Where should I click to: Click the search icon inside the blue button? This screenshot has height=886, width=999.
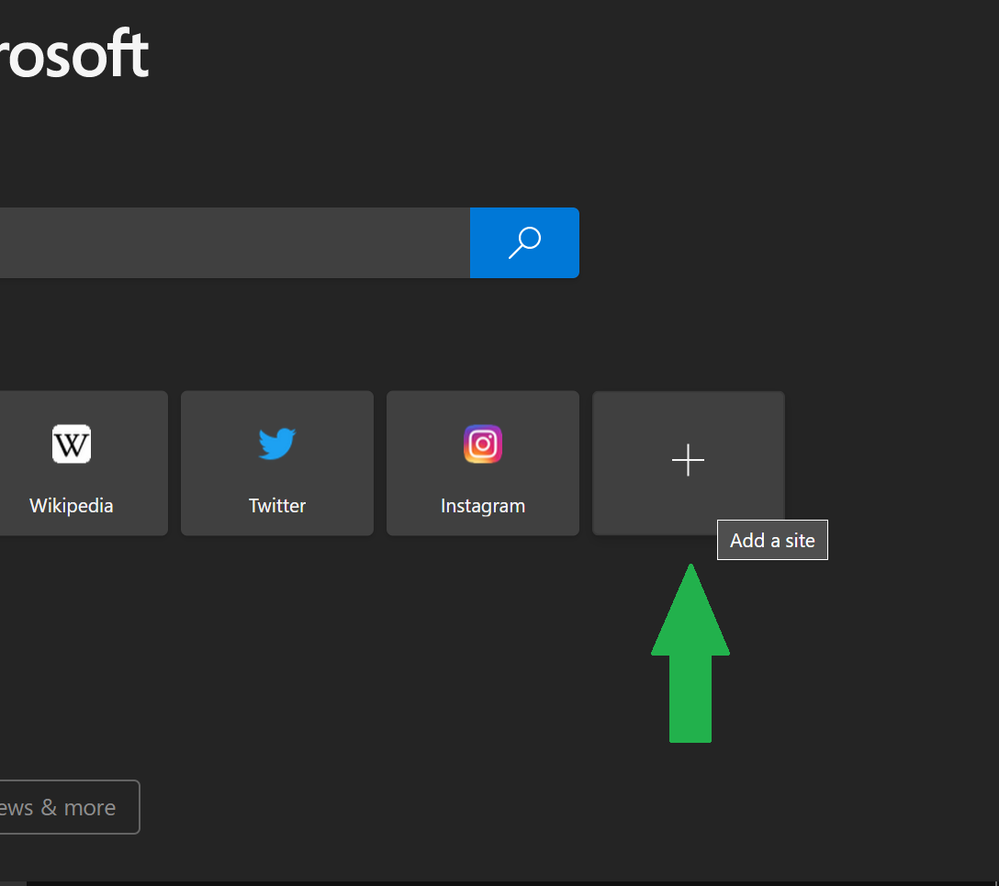pyautogui.click(x=524, y=242)
